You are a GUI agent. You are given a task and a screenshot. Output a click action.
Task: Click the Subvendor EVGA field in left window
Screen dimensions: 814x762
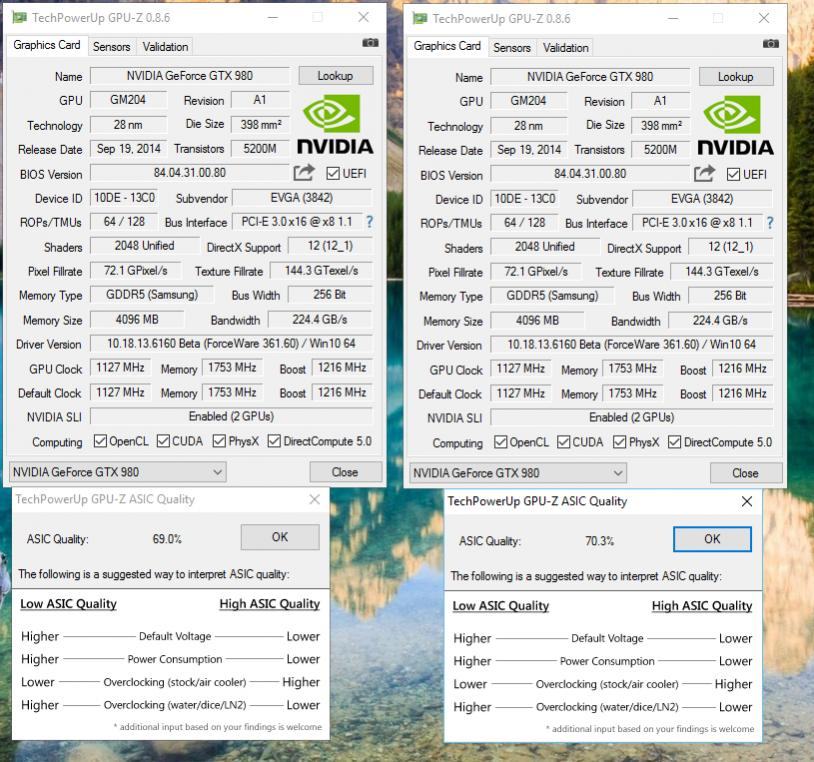(x=302, y=198)
